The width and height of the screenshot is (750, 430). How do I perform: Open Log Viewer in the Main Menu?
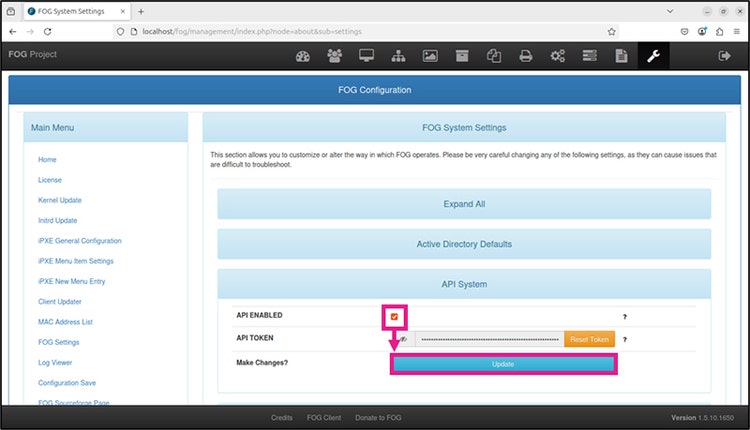(55, 363)
